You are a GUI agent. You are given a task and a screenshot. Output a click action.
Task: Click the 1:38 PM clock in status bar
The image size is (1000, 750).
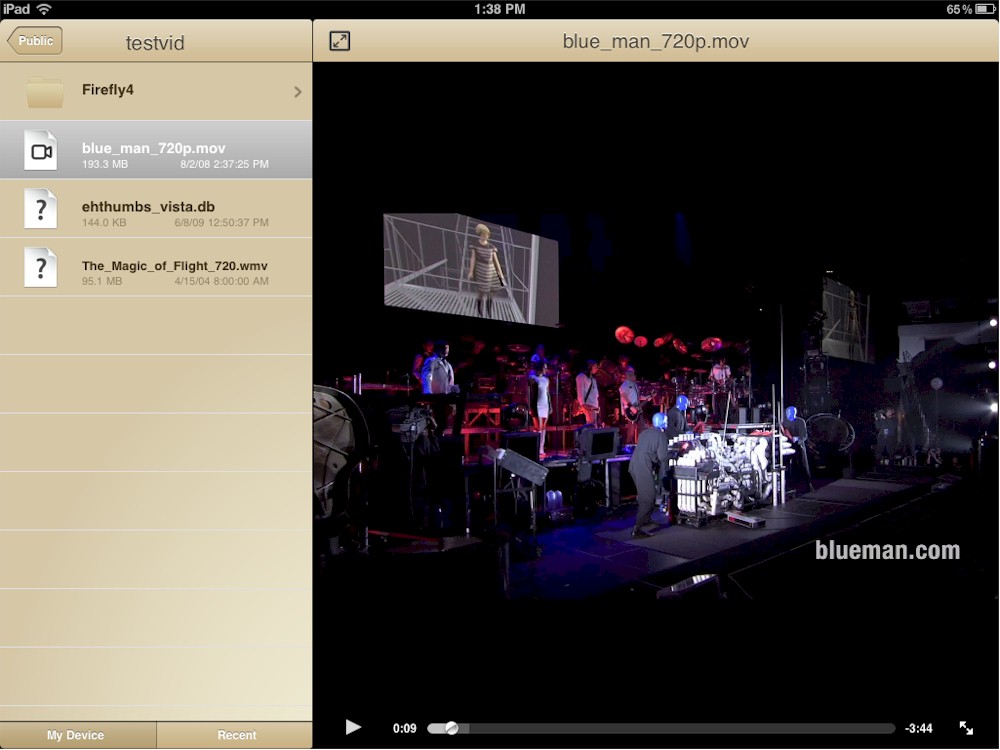pos(500,9)
